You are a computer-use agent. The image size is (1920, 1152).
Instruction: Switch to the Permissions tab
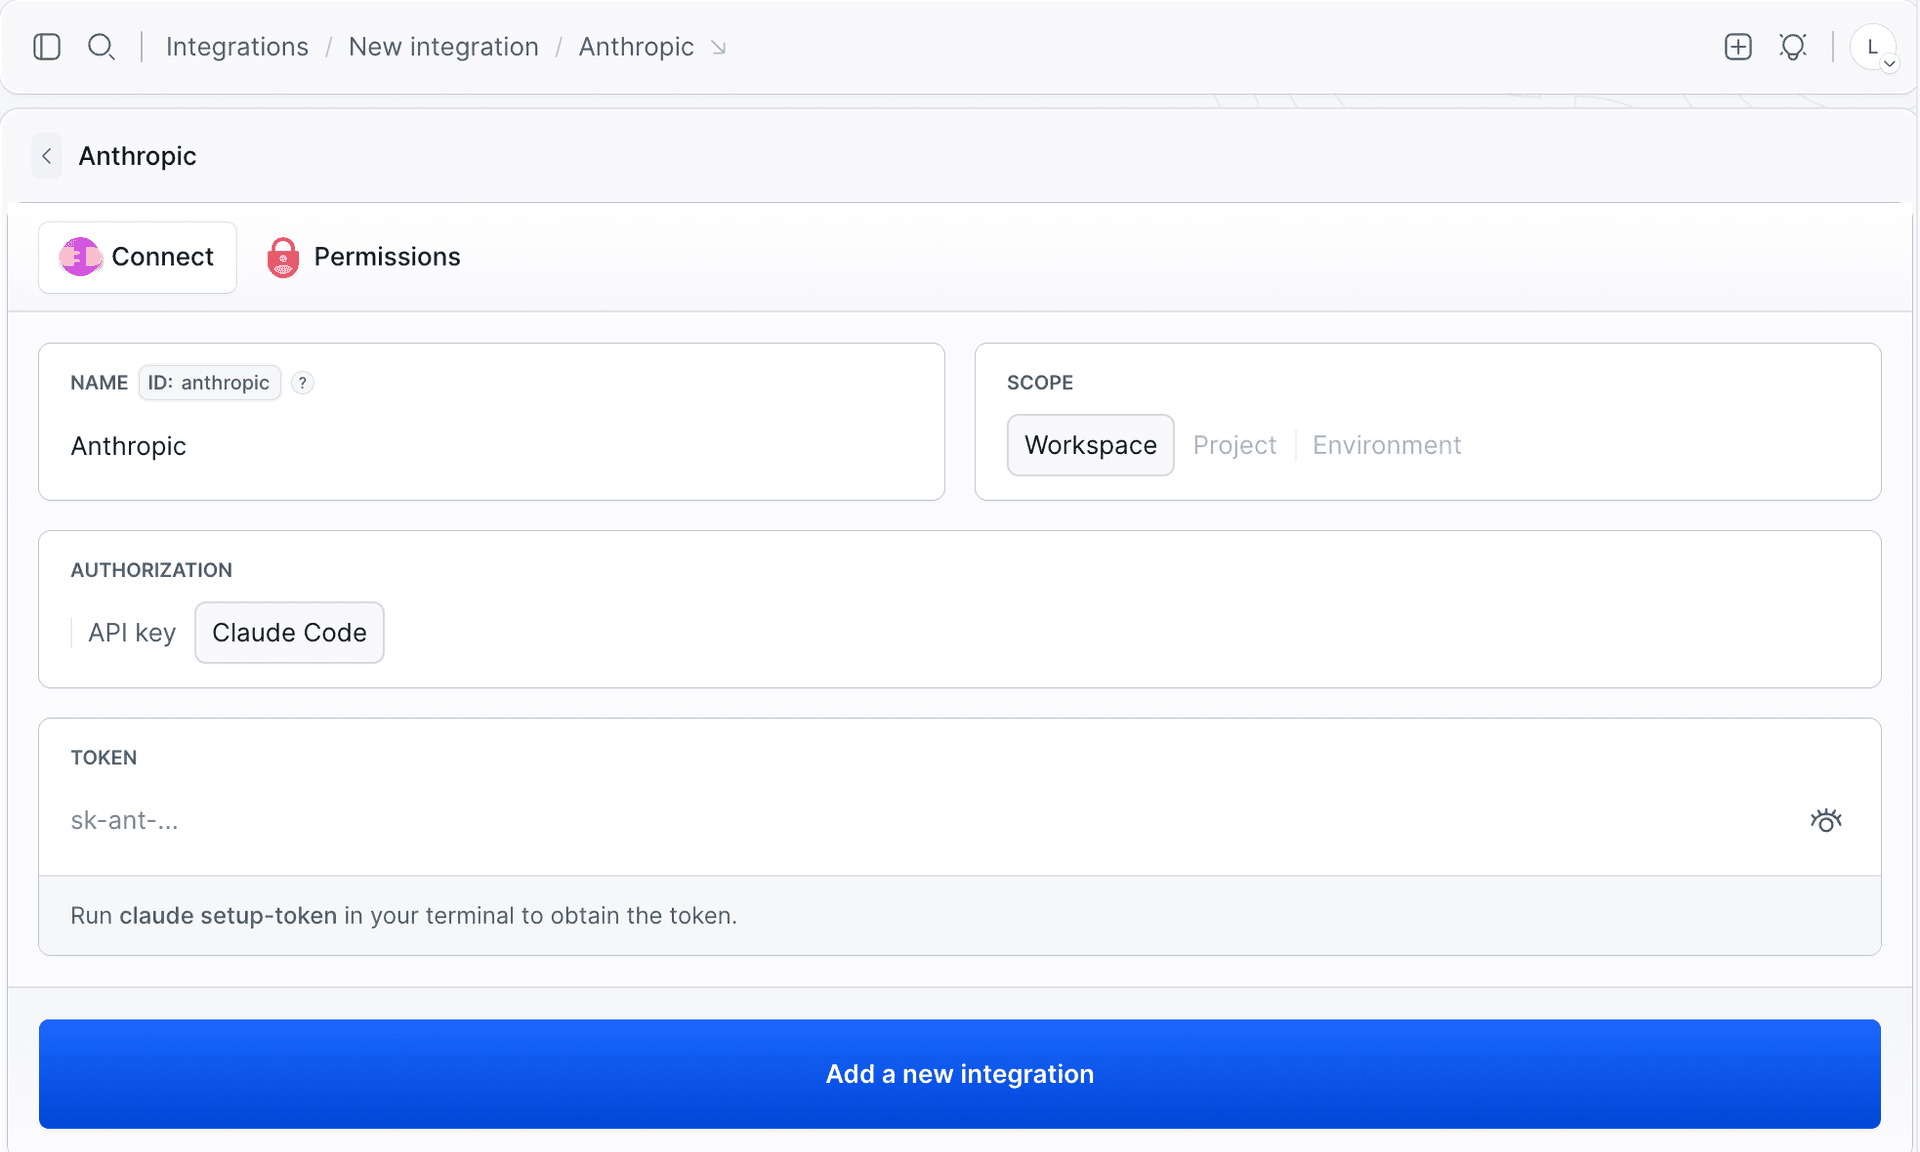pos(364,257)
